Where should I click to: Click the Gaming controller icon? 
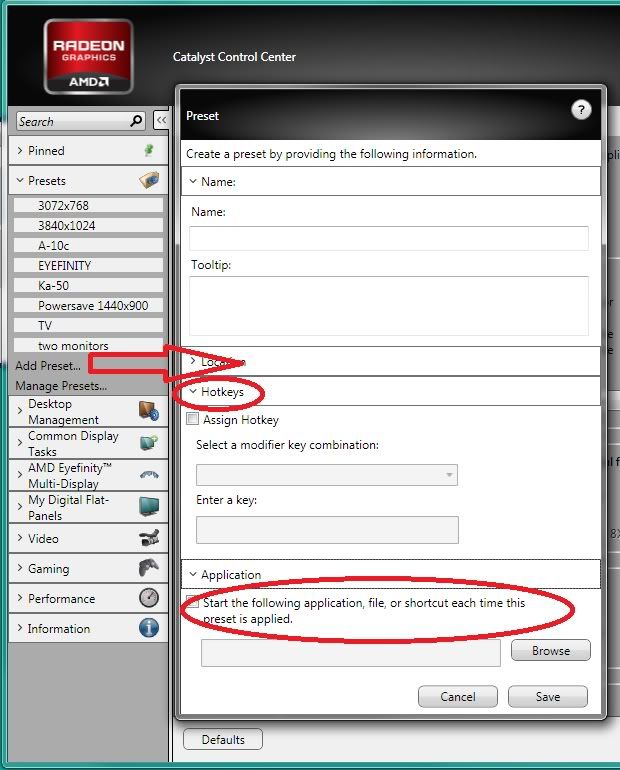pos(148,568)
